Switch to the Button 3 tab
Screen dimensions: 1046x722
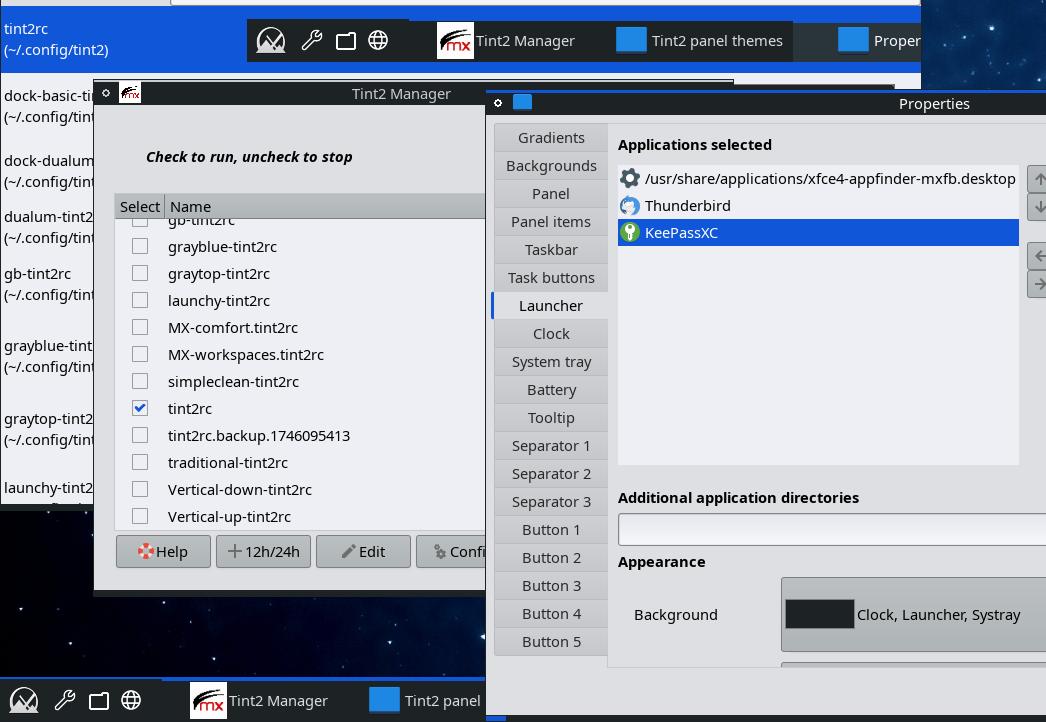coord(551,586)
